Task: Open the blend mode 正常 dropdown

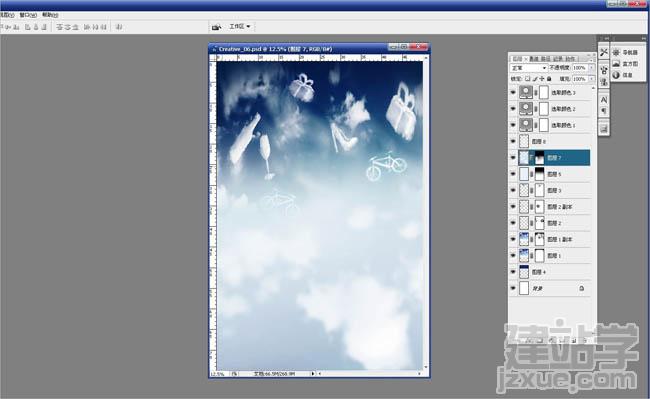Action: click(x=529, y=68)
